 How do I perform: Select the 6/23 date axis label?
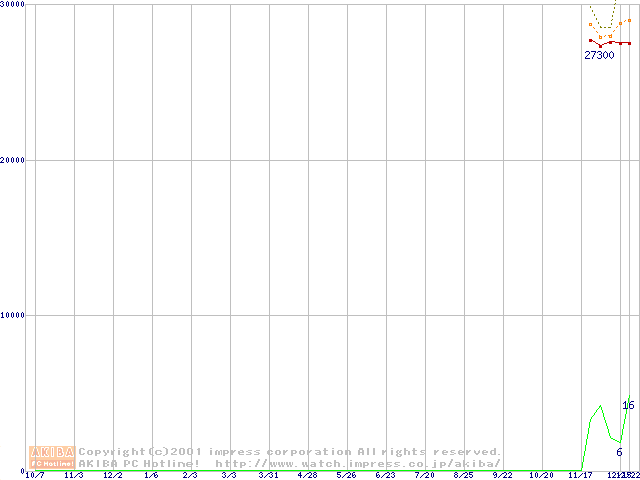[x=385, y=475]
